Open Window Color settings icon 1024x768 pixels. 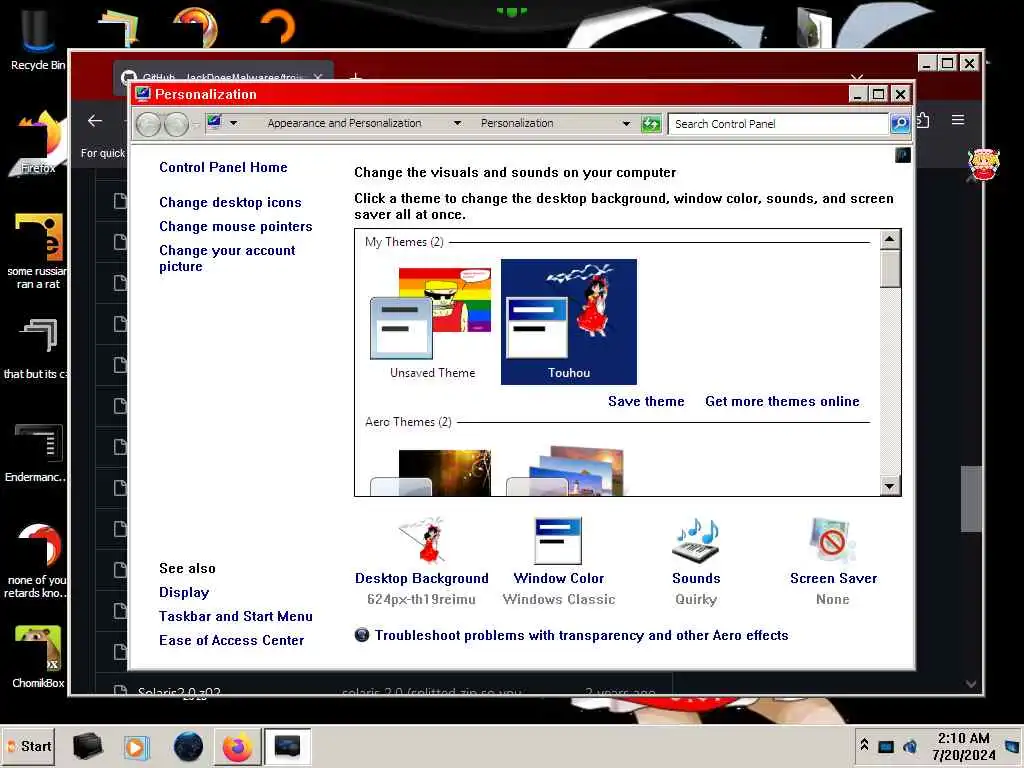[558, 541]
